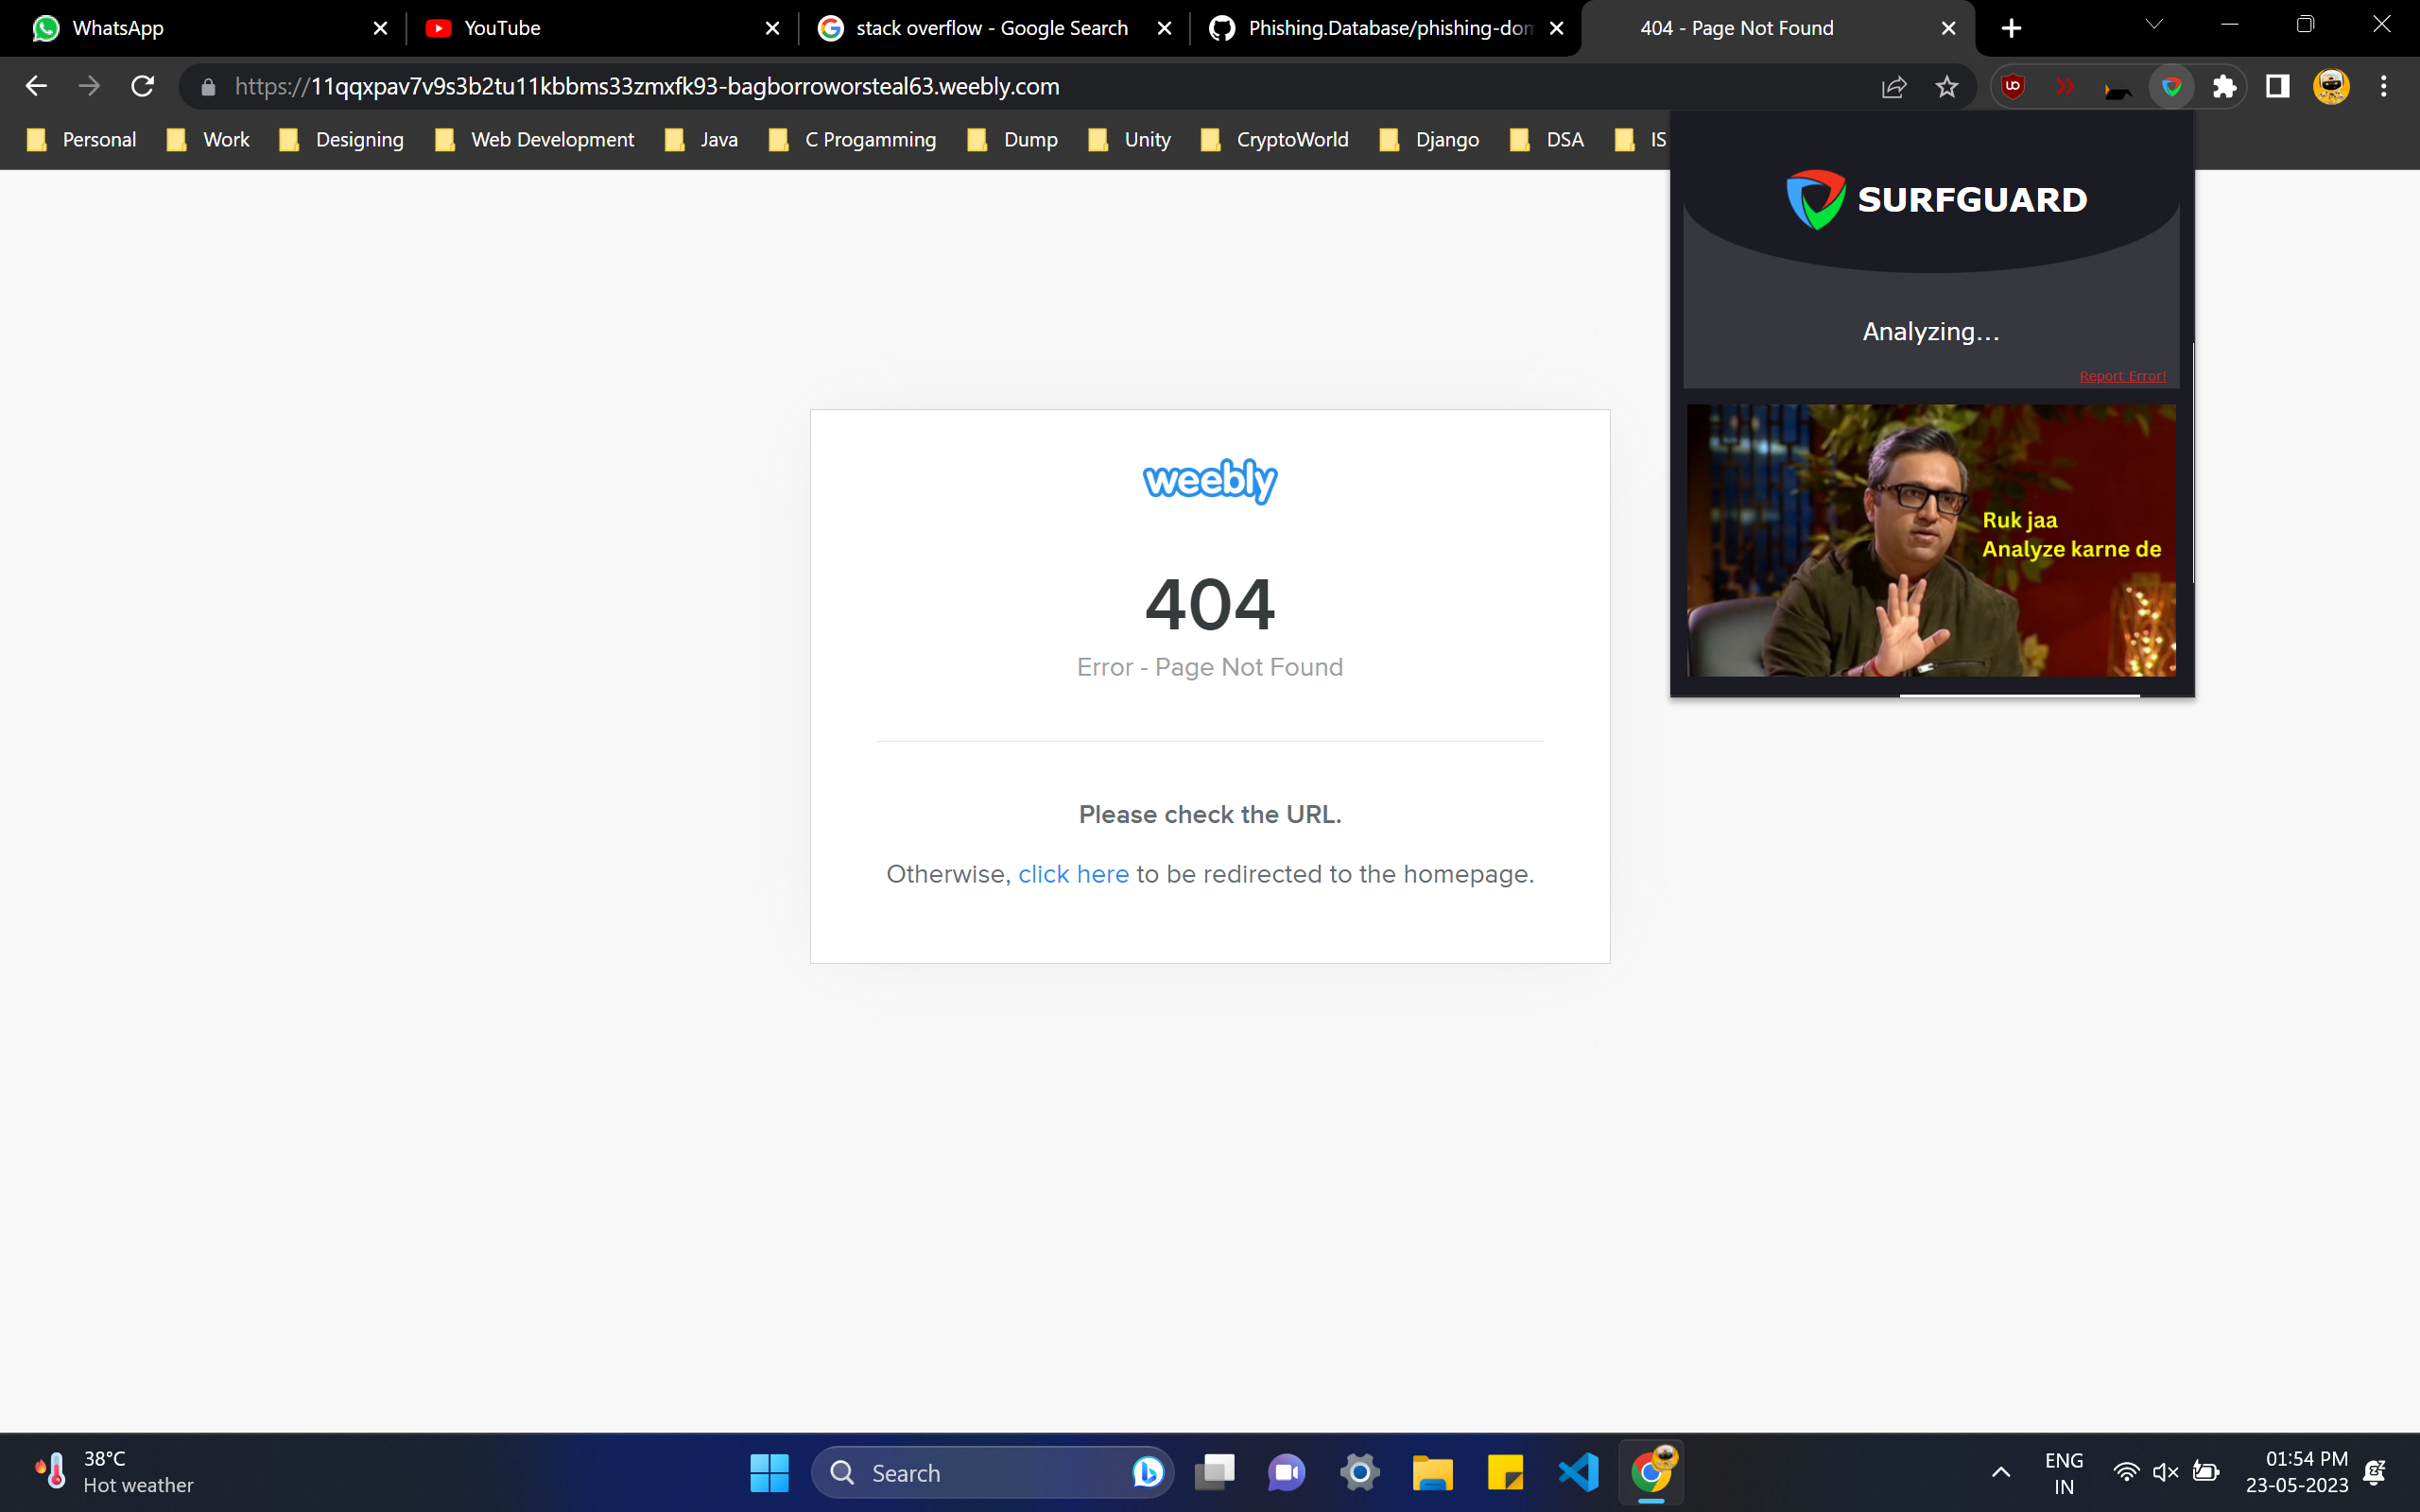The height and width of the screenshot is (1512, 2420).
Task: Click the 'click here' homepage redirect link
Action: 1073,873
